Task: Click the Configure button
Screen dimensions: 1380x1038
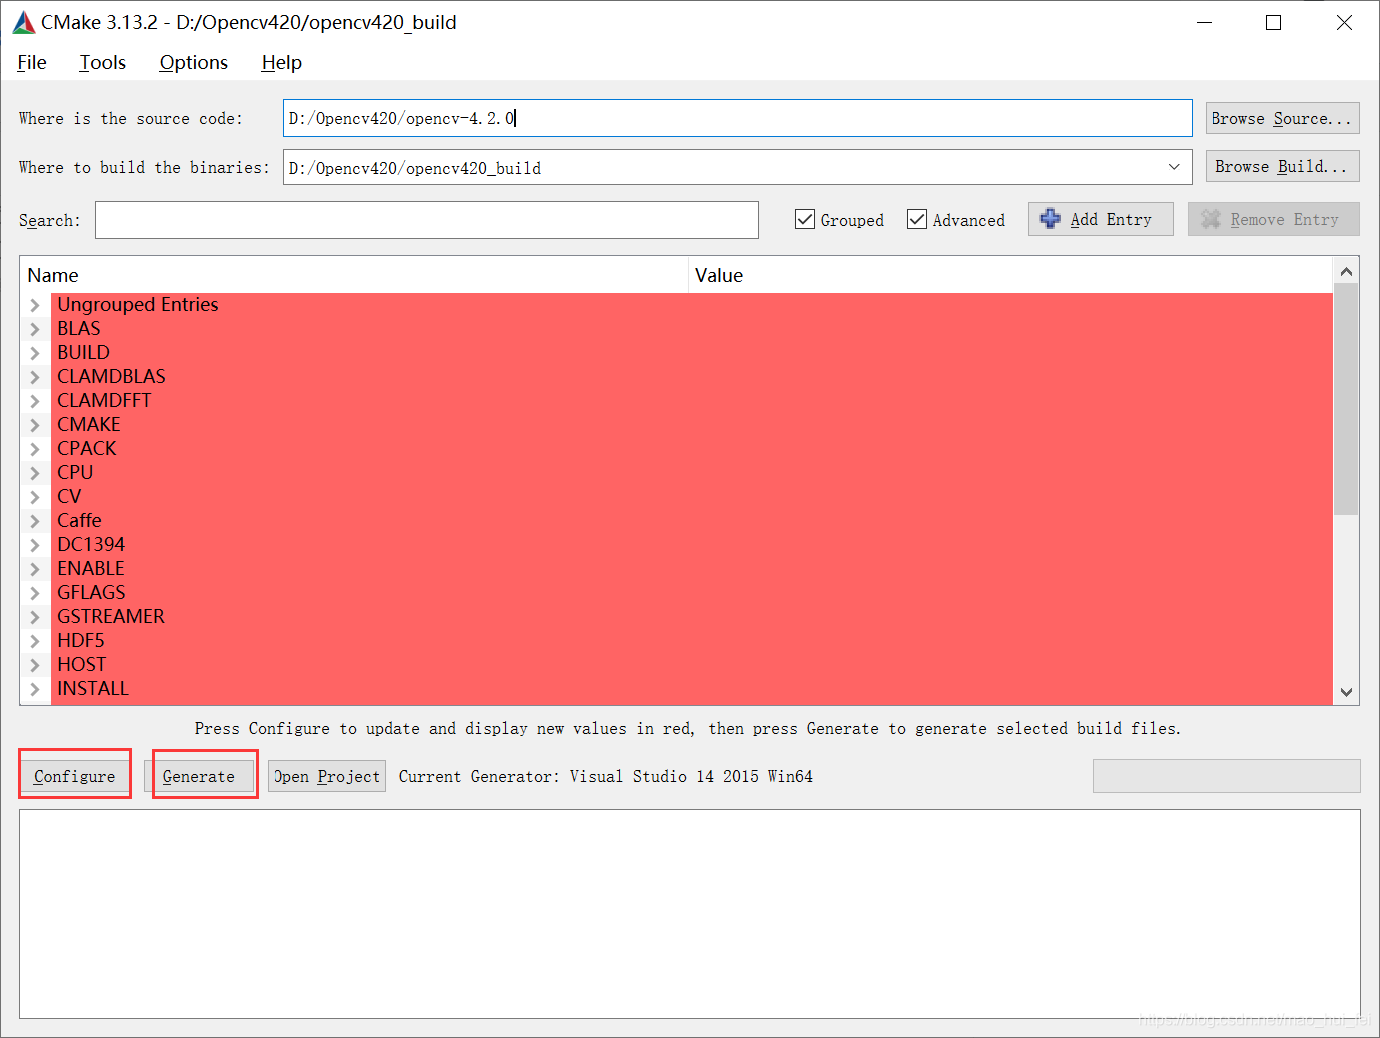Action: (75, 776)
